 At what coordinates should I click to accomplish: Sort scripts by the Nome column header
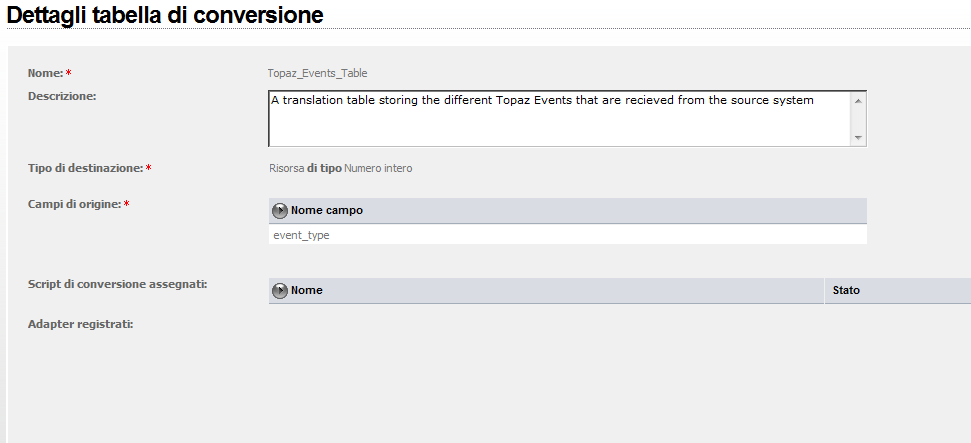click(306, 291)
